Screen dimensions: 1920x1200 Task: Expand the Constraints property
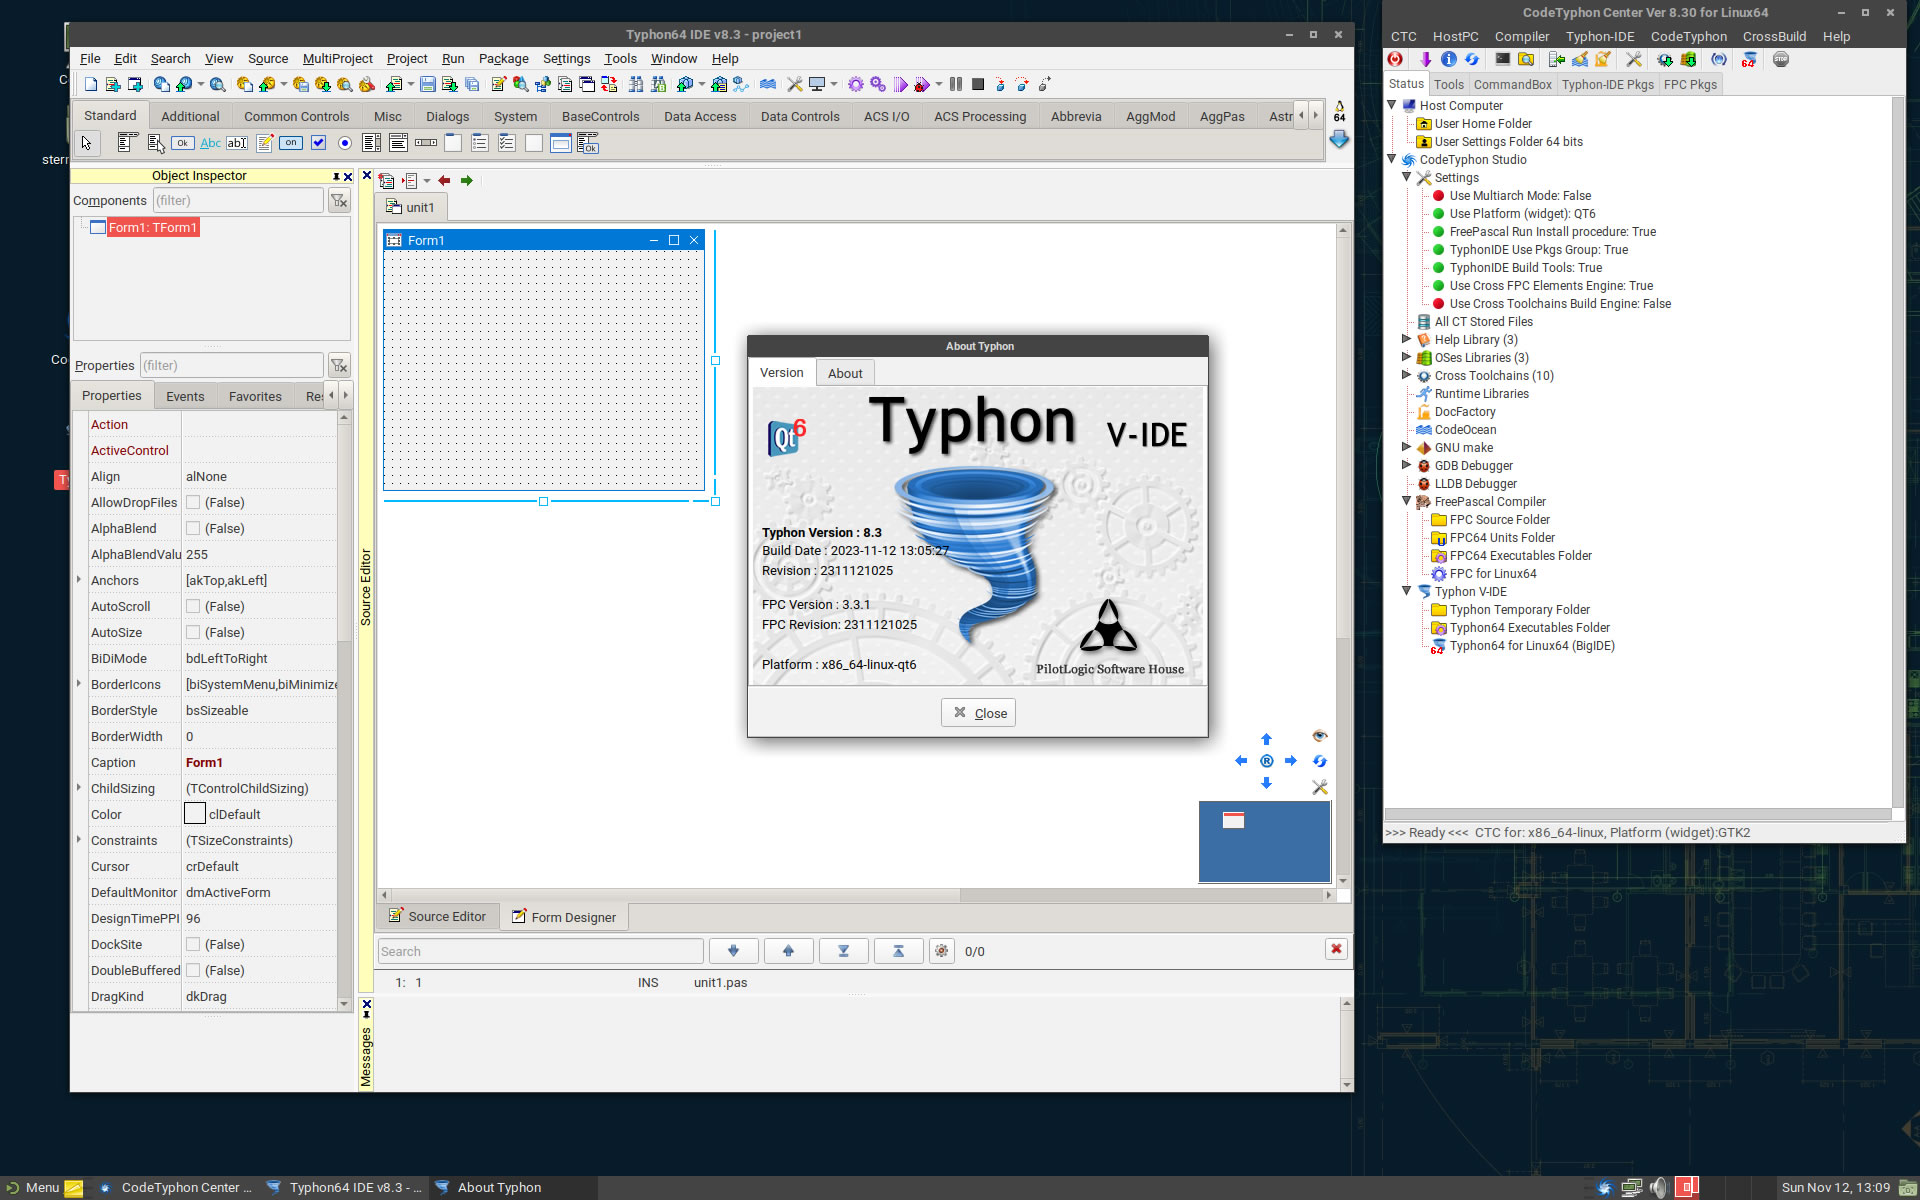[x=79, y=840]
